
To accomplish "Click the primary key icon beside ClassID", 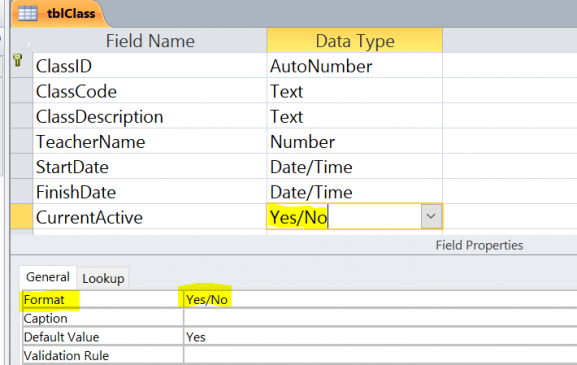I will (18, 60).
